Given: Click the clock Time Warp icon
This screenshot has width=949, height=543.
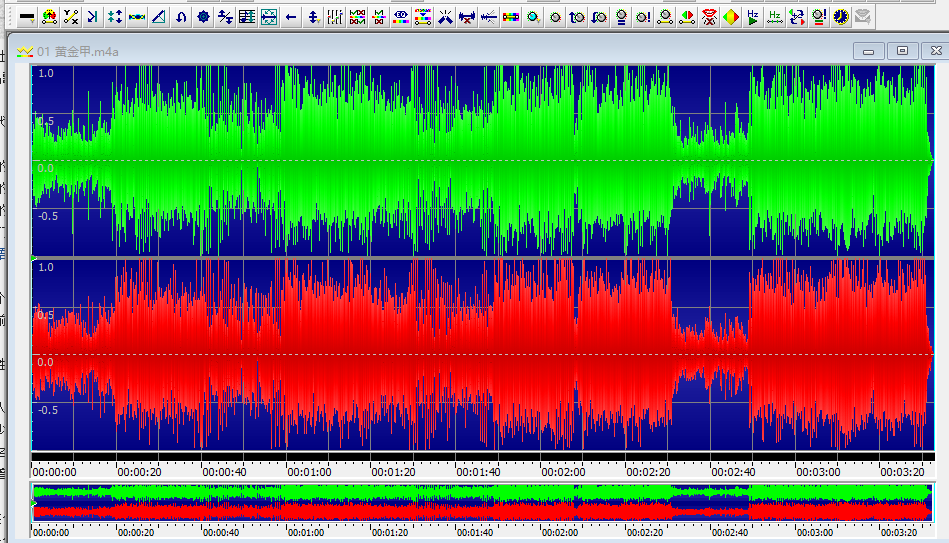Looking at the screenshot, I should (840, 17).
